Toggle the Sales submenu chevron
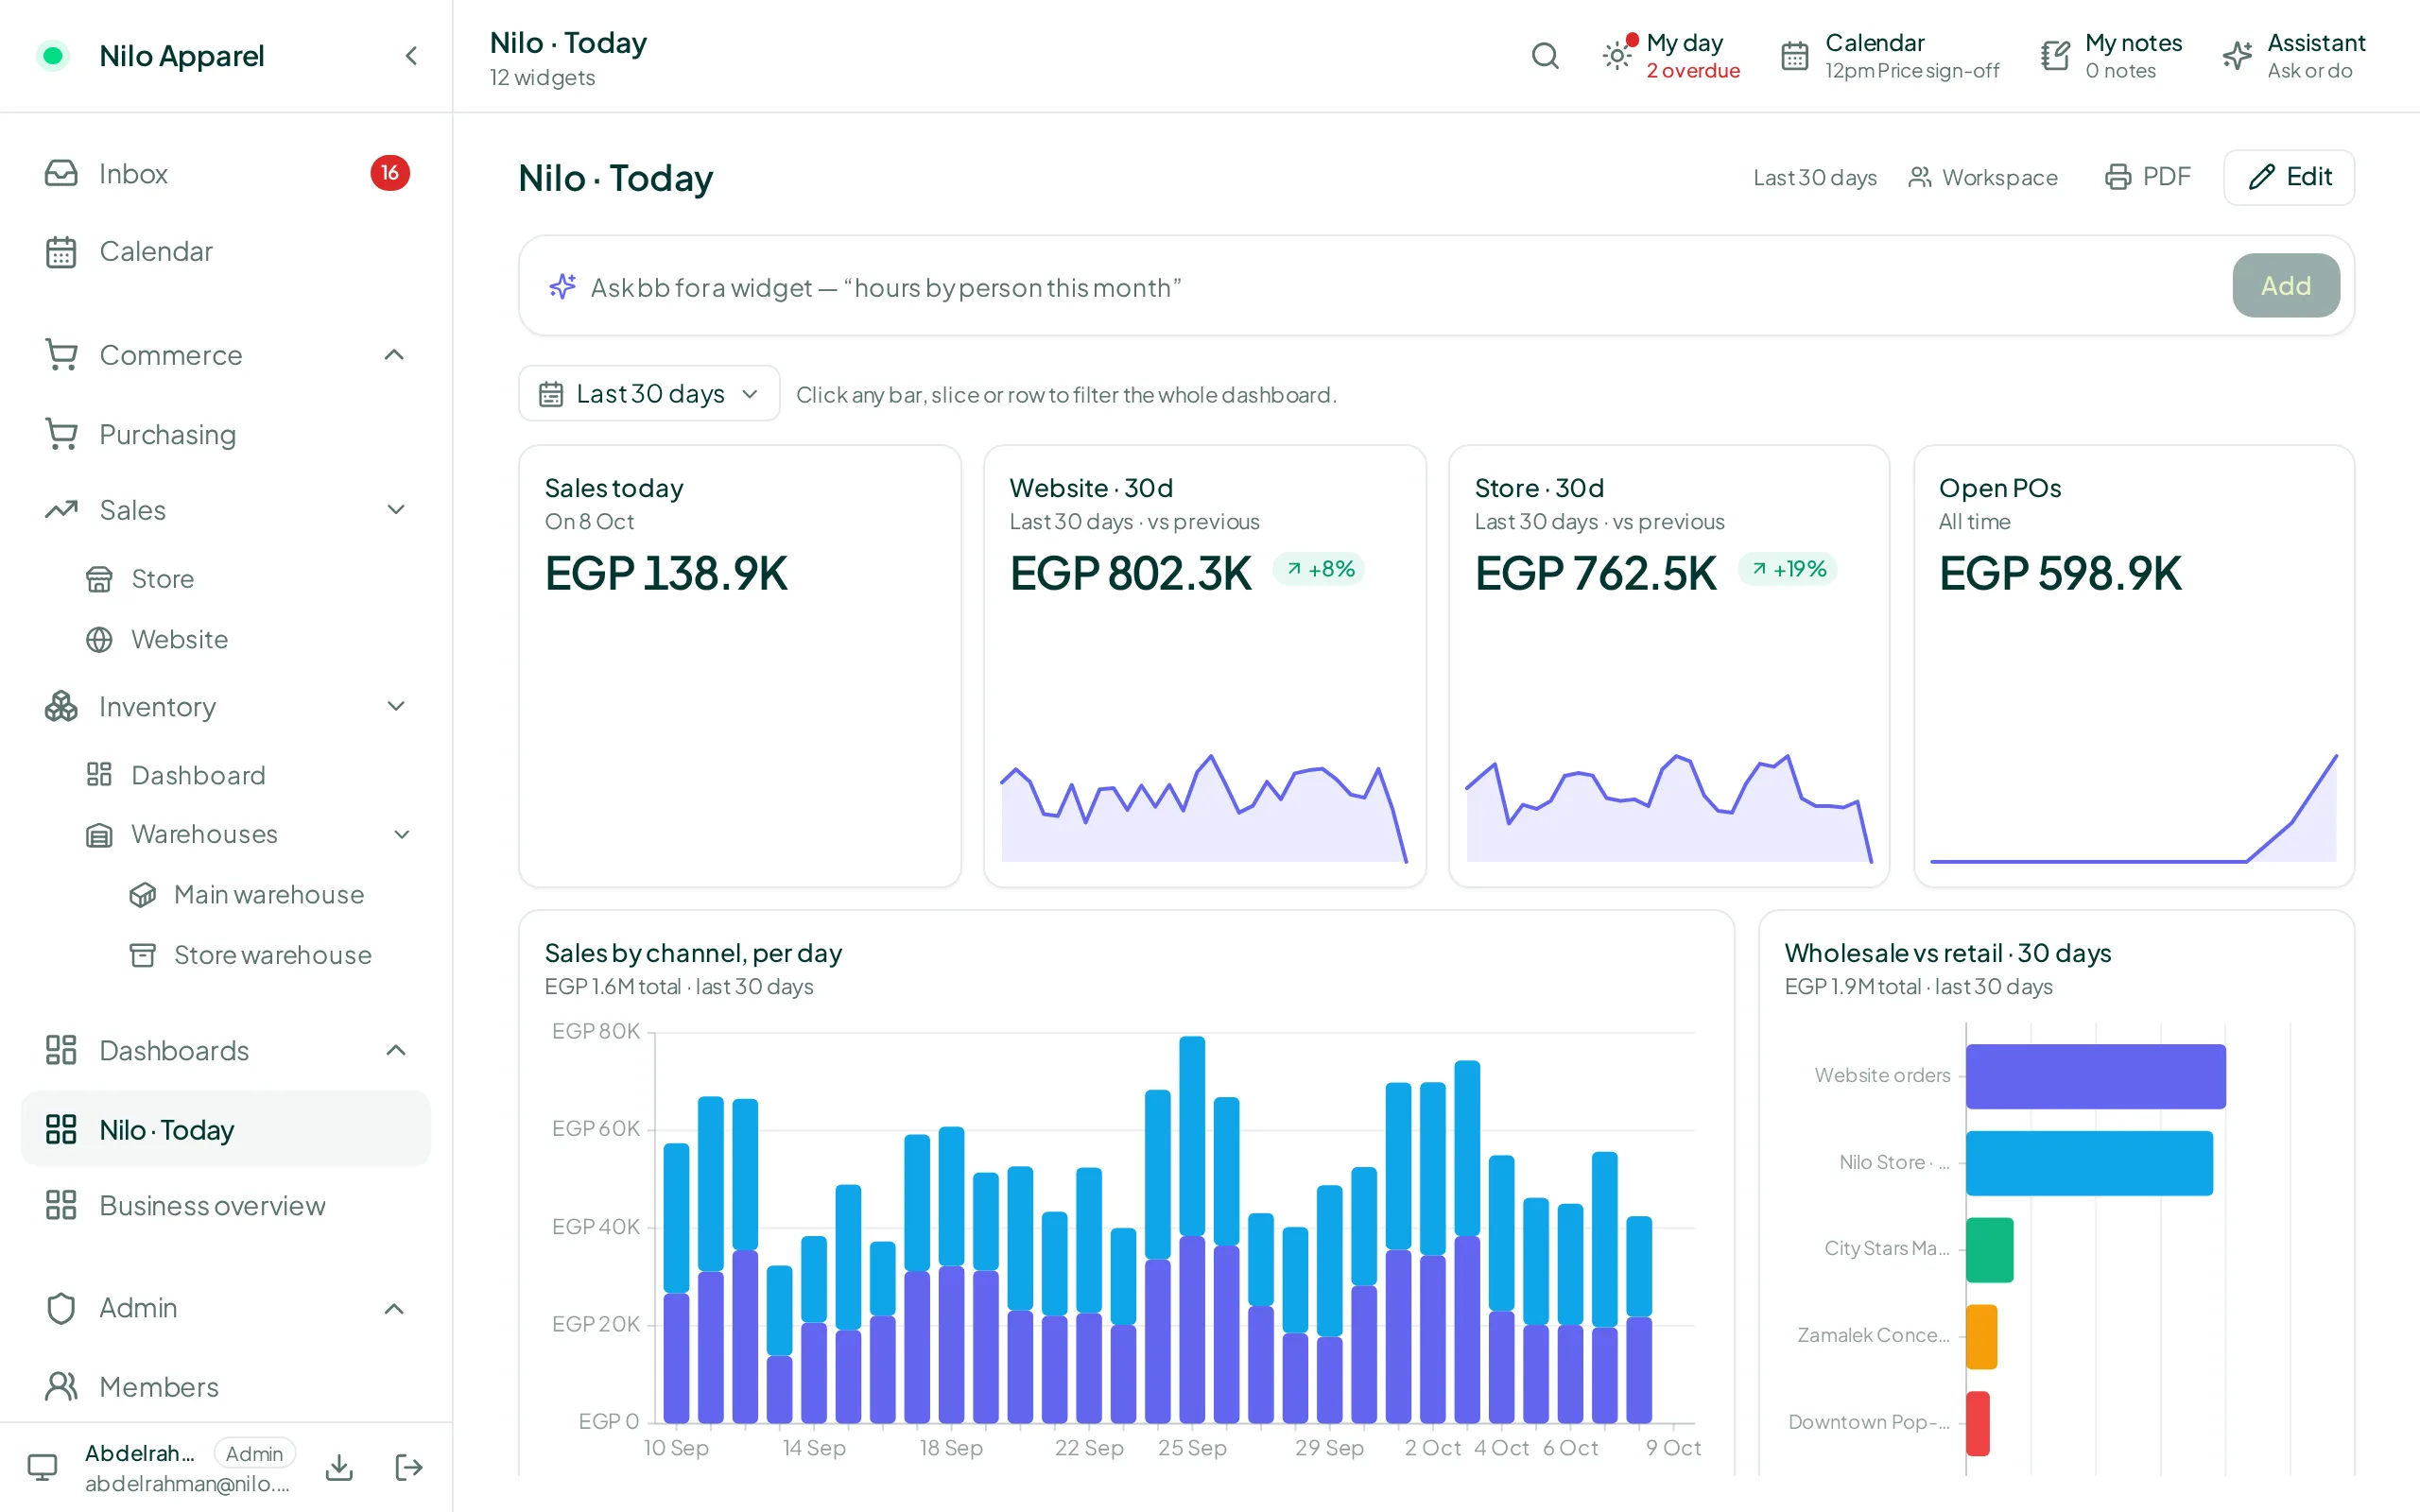This screenshot has height=1512, width=2420. pyautogui.click(x=396, y=510)
